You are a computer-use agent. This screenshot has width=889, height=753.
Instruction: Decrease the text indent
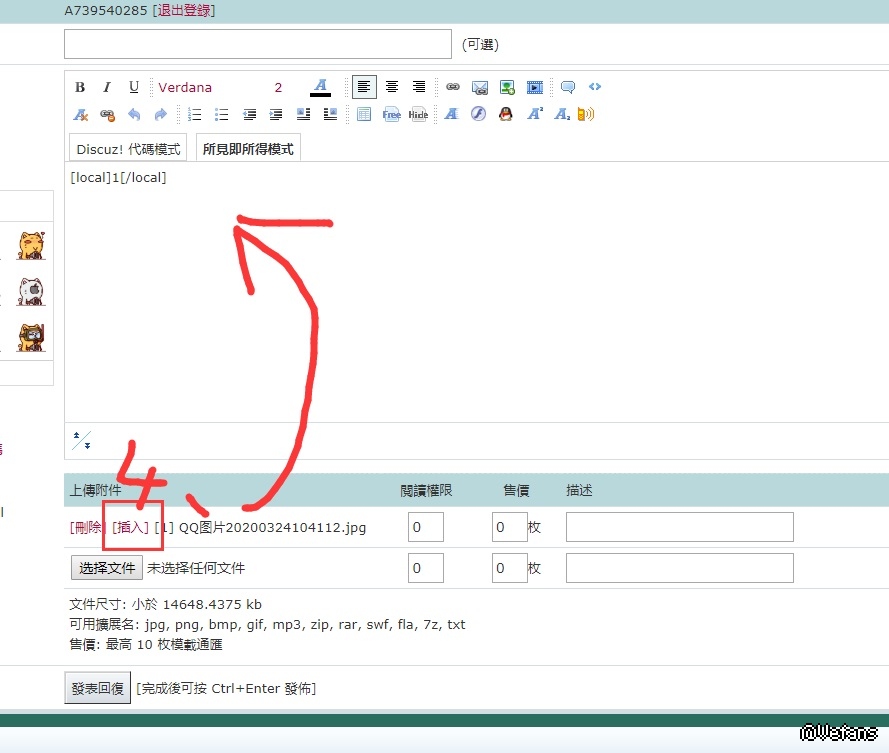(249, 115)
